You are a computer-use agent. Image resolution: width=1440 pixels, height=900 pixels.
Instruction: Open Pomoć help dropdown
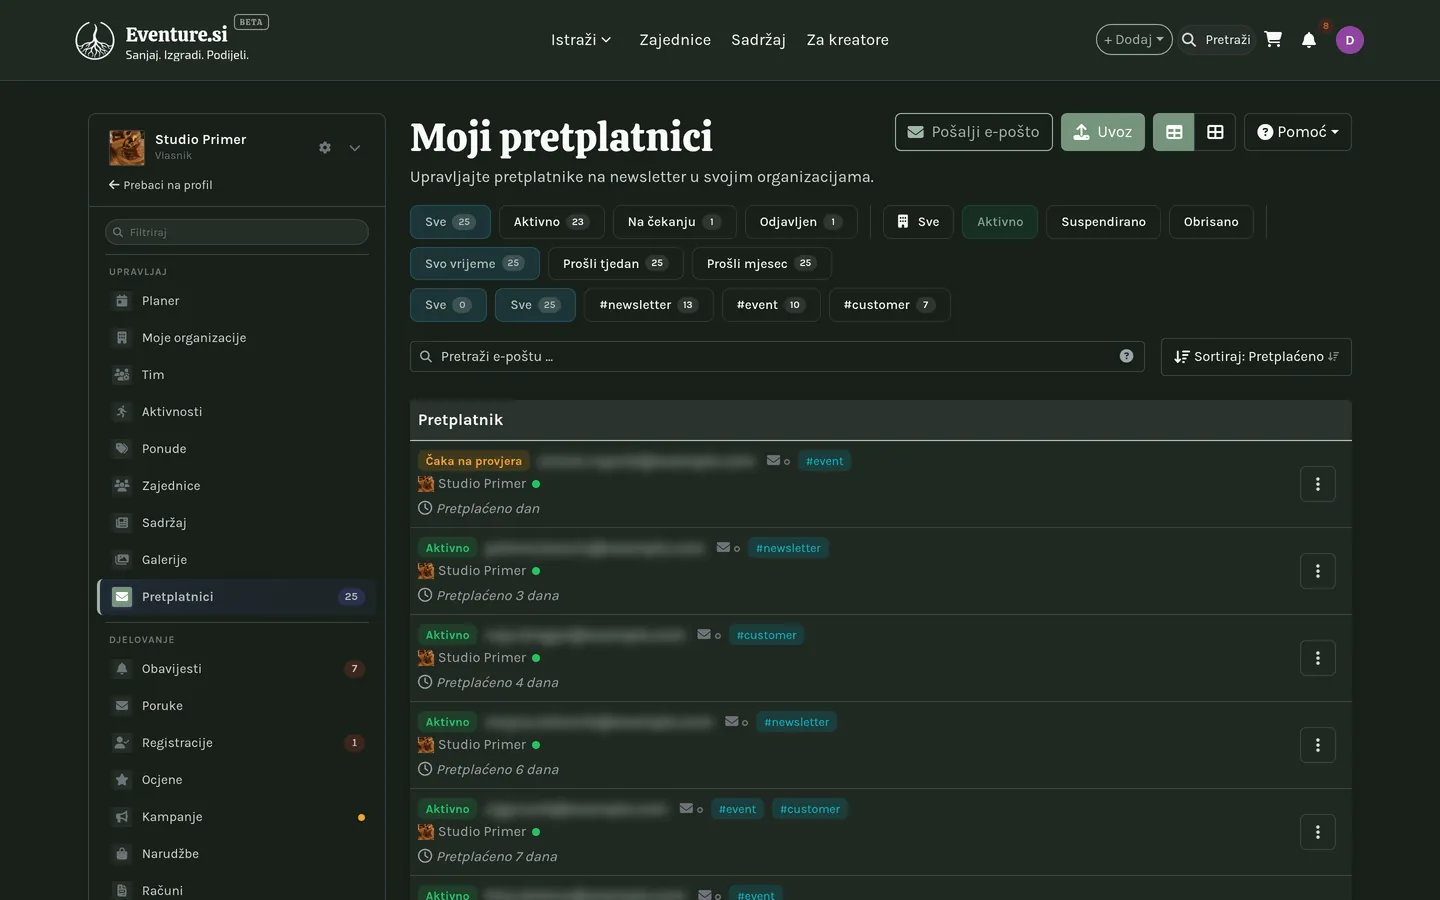point(1298,132)
